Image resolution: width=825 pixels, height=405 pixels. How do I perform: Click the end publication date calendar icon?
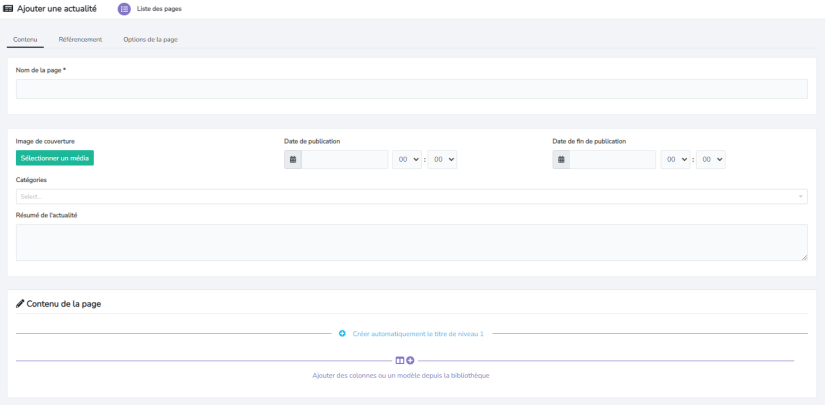click(561, 159)
